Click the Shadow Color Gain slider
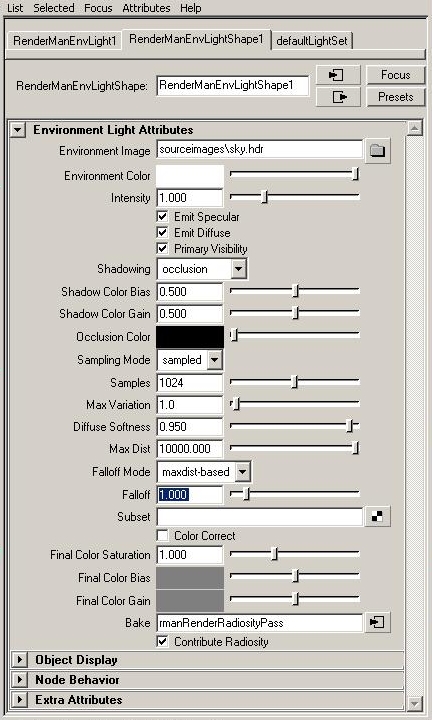This screenshot has height=720, width=432. 295,313
